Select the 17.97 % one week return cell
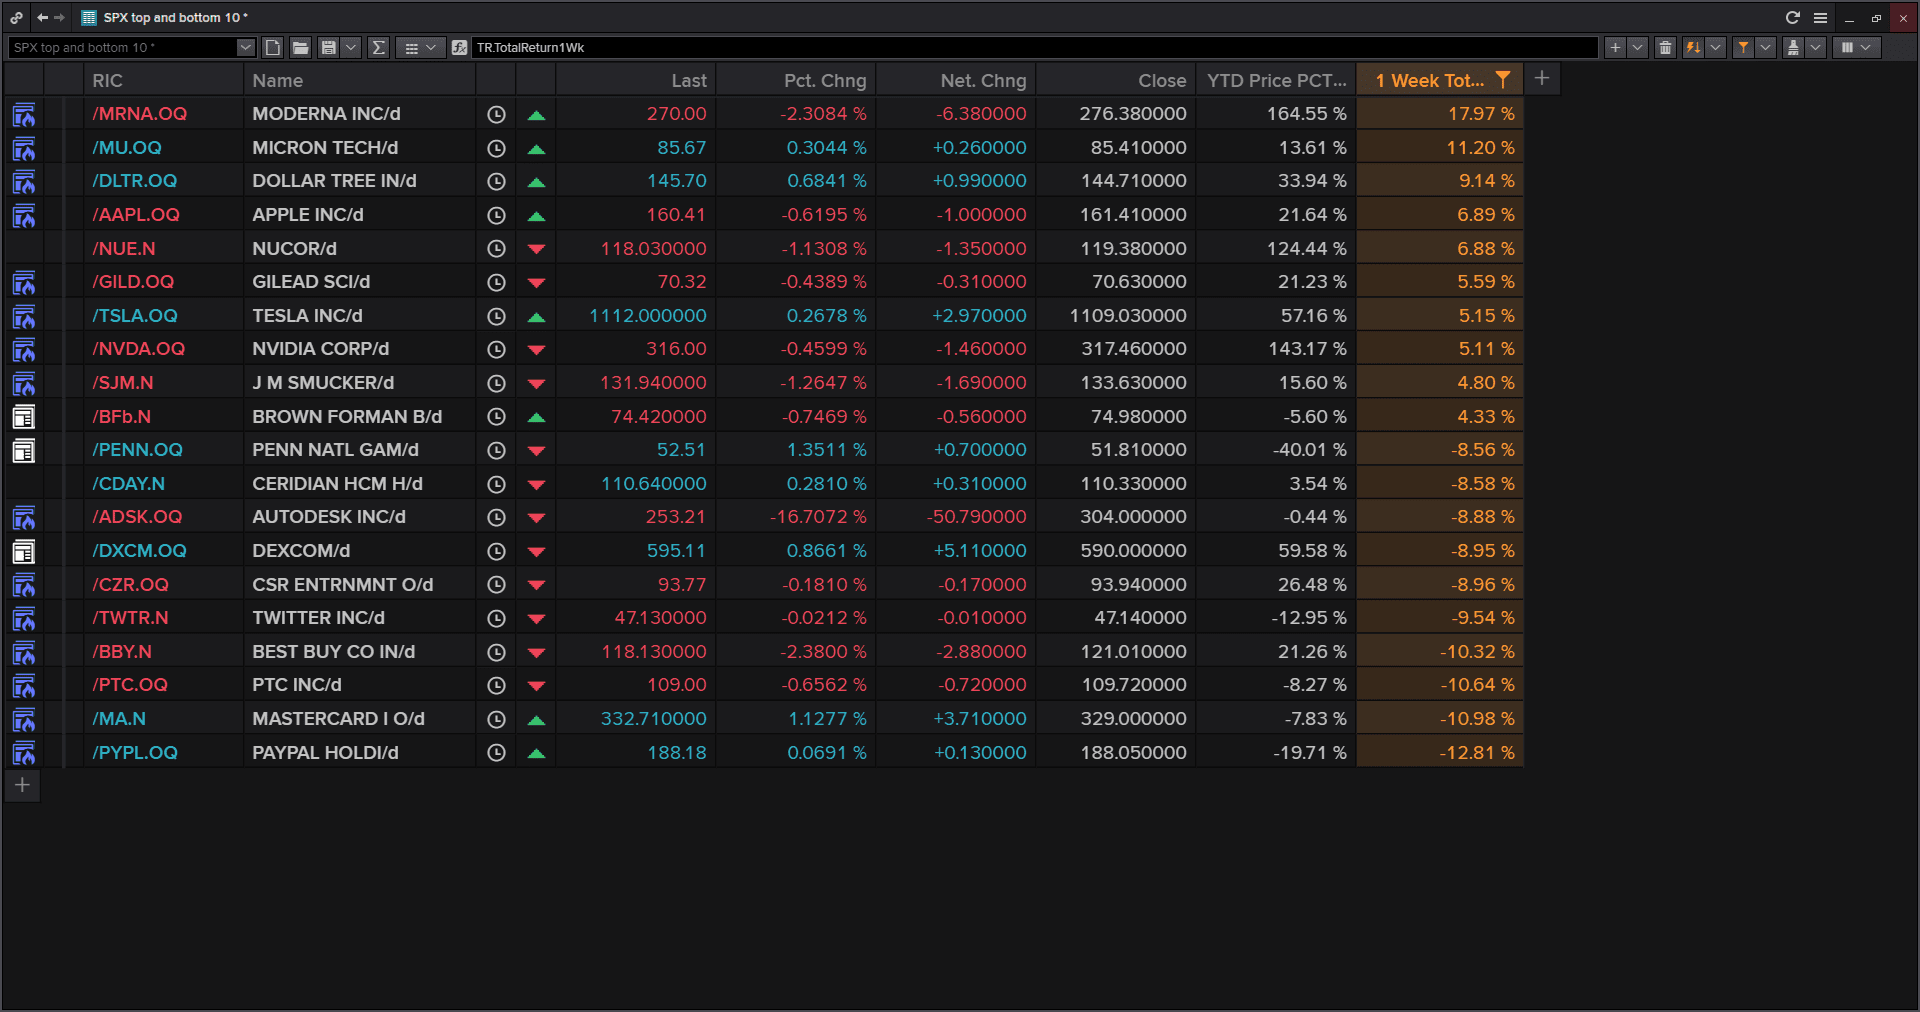The height and width of the screenshot is (1012, 1920). [x=1440, y=114]
